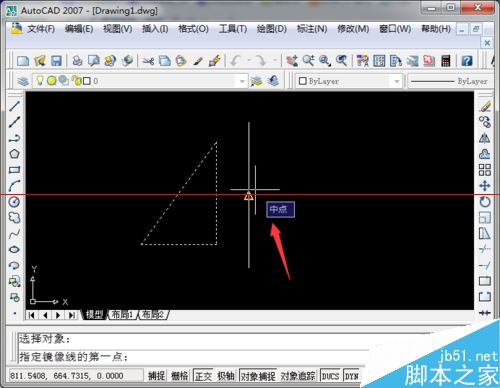Viewport: 500px width, 388px height.
Task: Select the Polyline tool
Action: click(14, 138)
